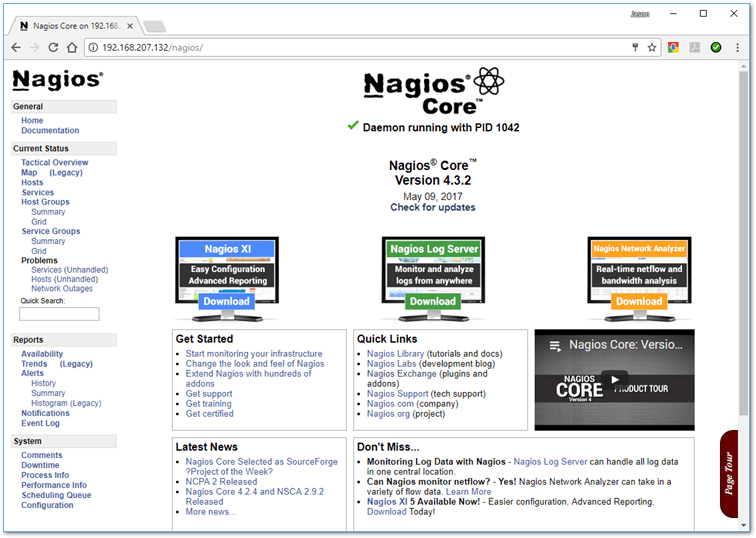Open the Alerts report

click(32, 373)
